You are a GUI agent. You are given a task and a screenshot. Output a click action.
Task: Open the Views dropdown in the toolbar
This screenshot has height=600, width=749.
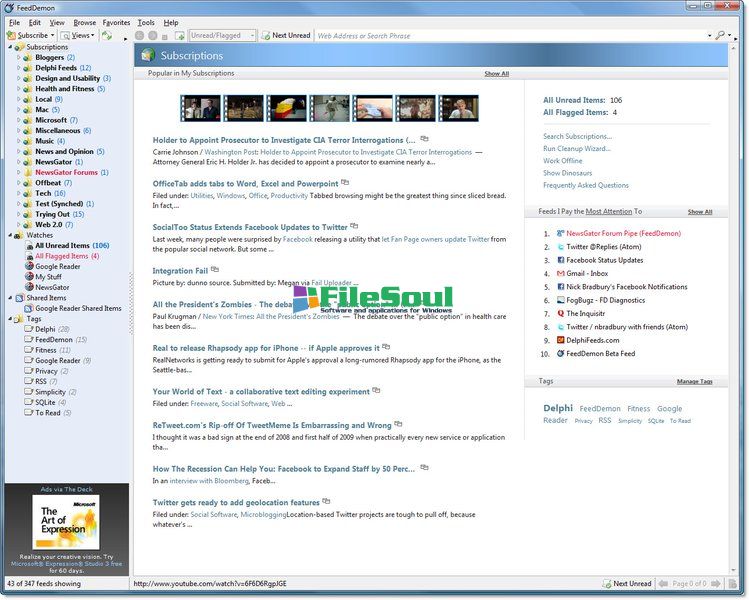[81, 35]
